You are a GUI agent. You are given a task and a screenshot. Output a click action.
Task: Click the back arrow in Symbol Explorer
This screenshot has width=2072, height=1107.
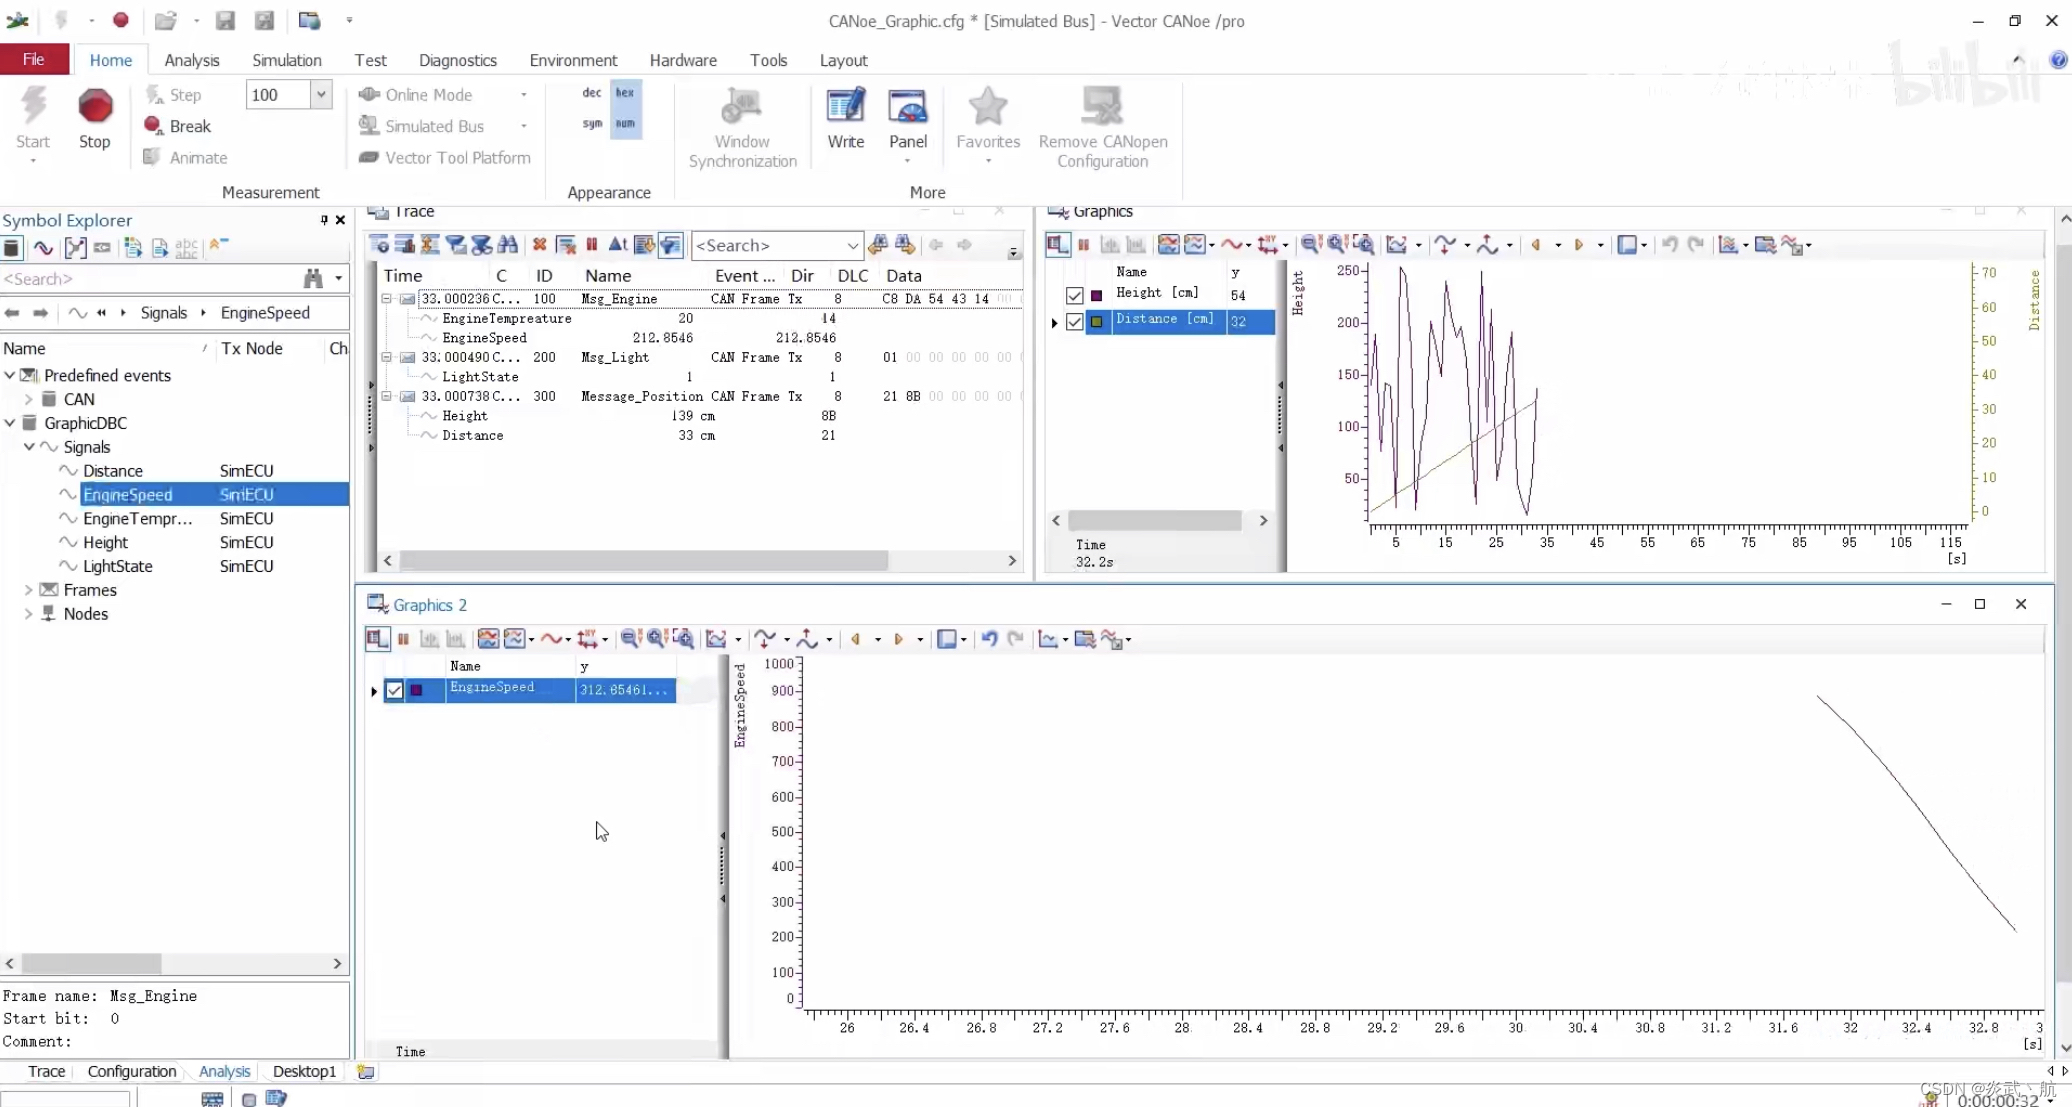[x=12, y=313]
